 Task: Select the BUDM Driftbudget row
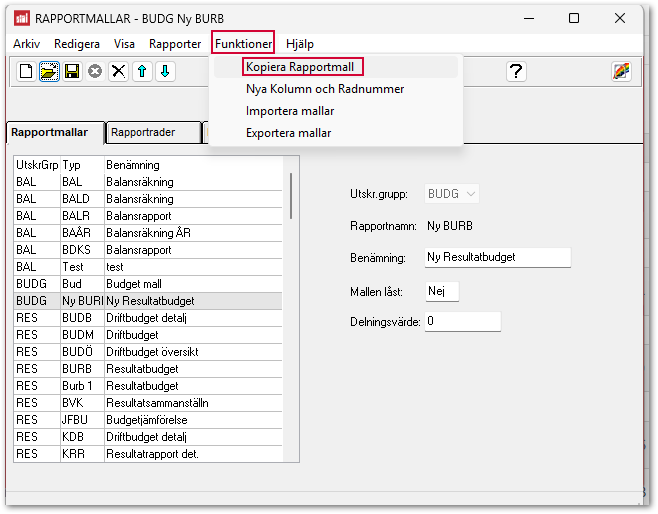148,335
